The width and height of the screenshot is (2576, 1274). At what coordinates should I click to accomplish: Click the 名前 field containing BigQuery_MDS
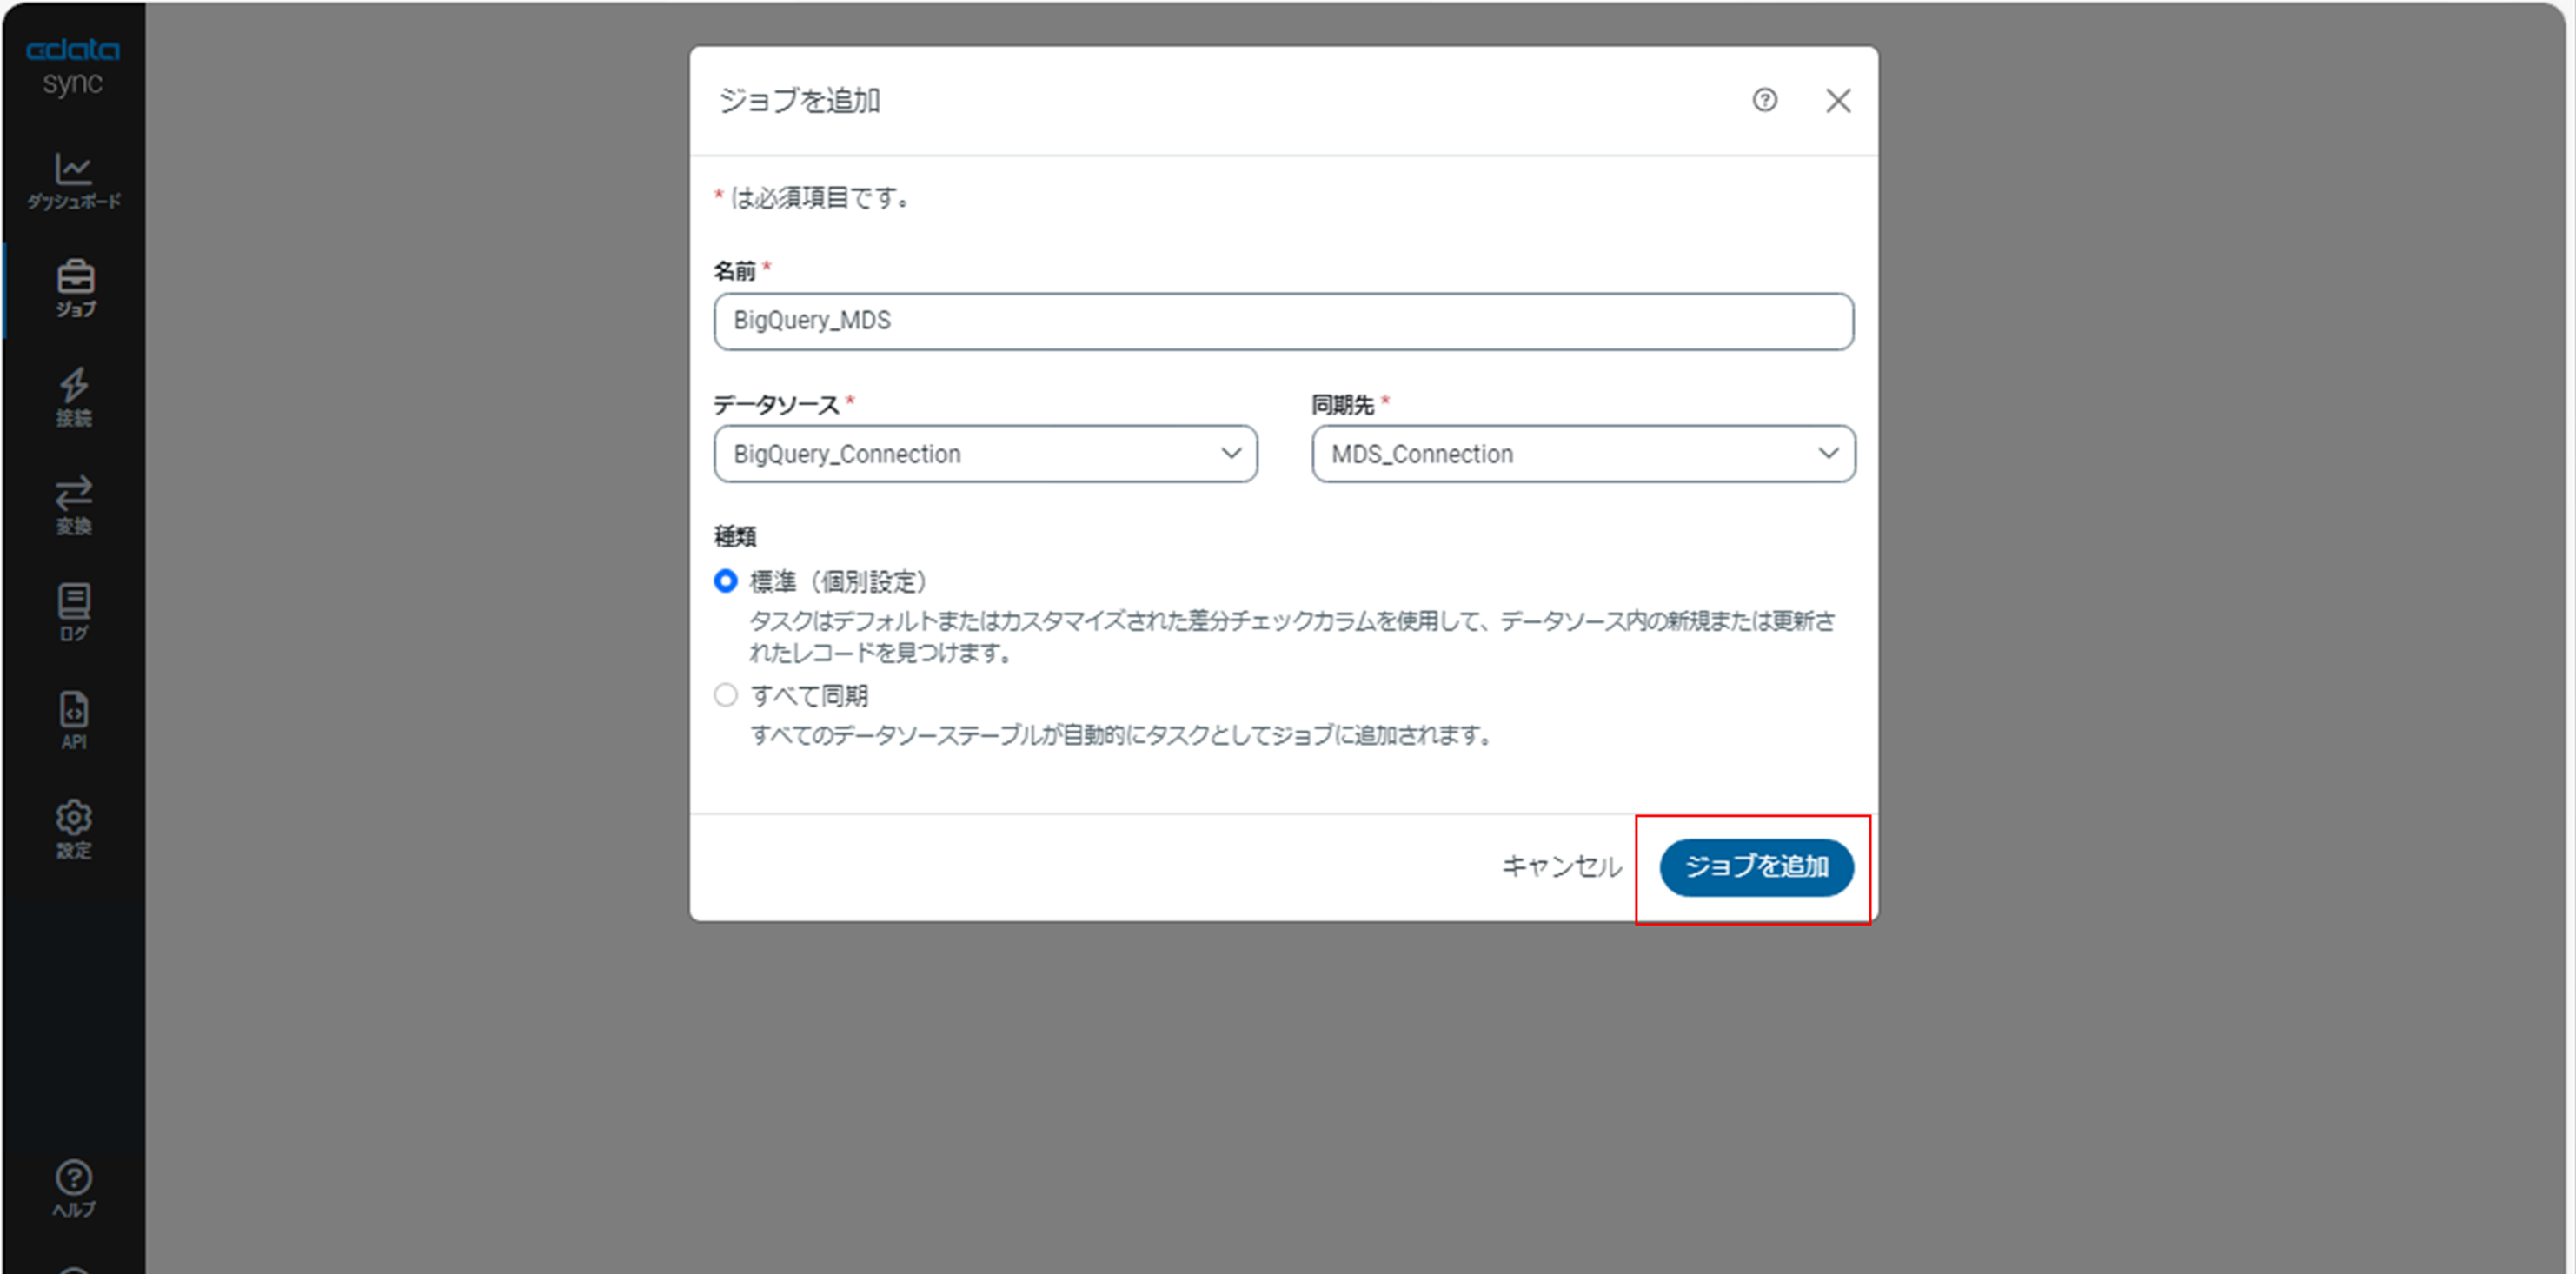coord(1284,321)
